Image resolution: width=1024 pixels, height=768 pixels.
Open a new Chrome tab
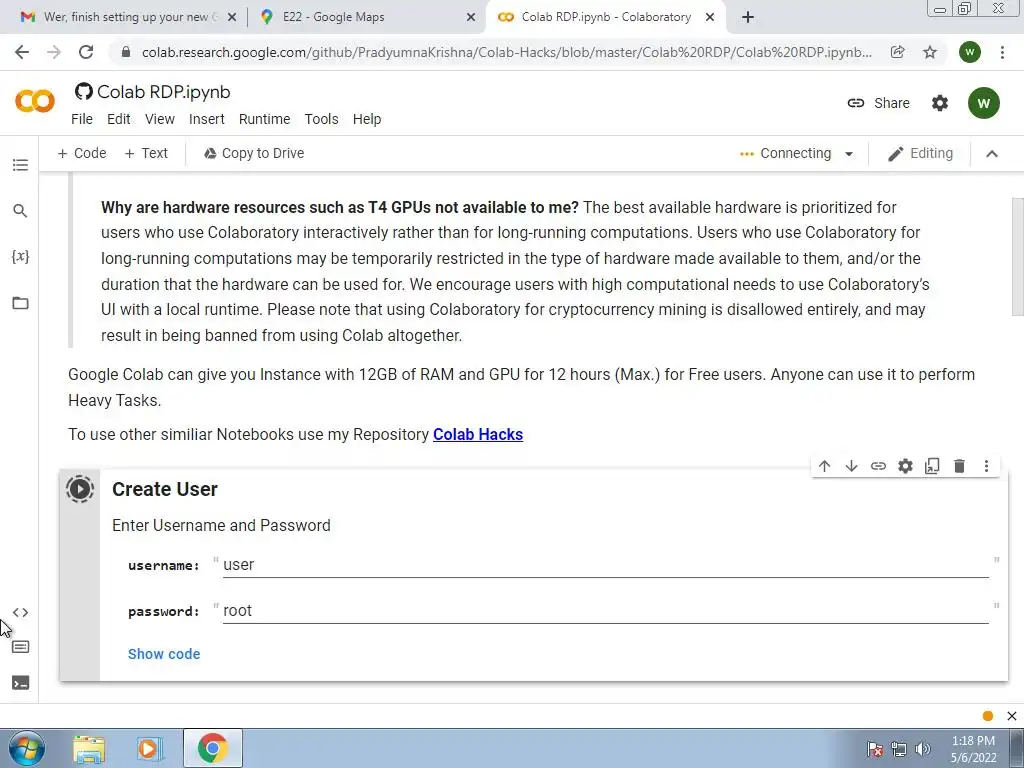click(x=748, y=17)
